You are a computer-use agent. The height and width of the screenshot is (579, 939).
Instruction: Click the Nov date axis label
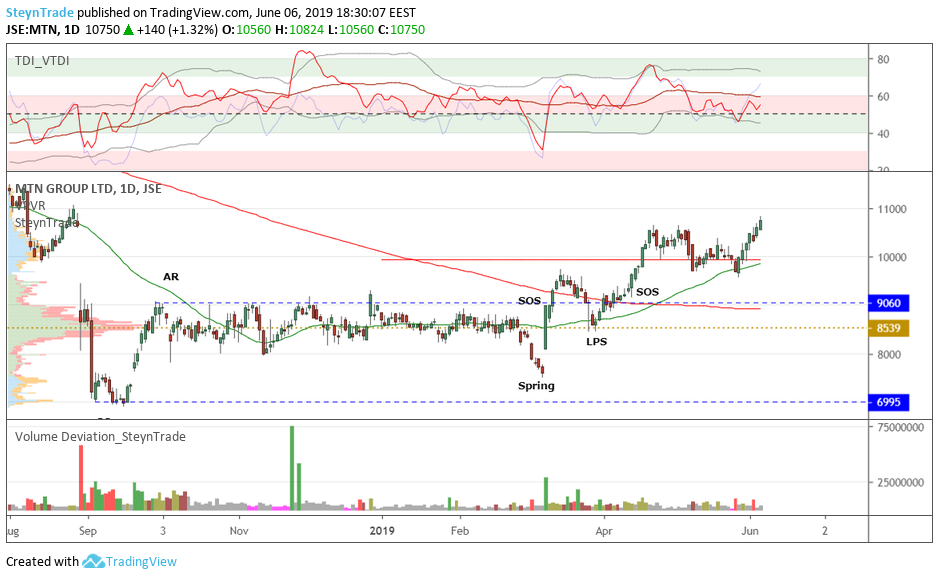[x=239, y=531]
